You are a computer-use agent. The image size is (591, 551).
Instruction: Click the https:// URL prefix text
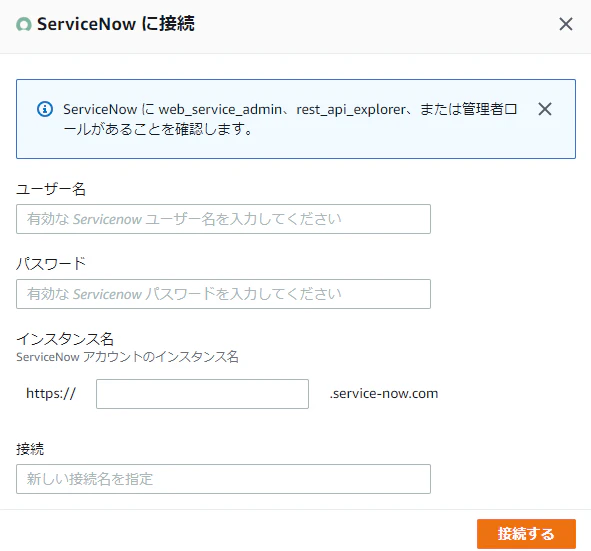[x=51, y=393]
